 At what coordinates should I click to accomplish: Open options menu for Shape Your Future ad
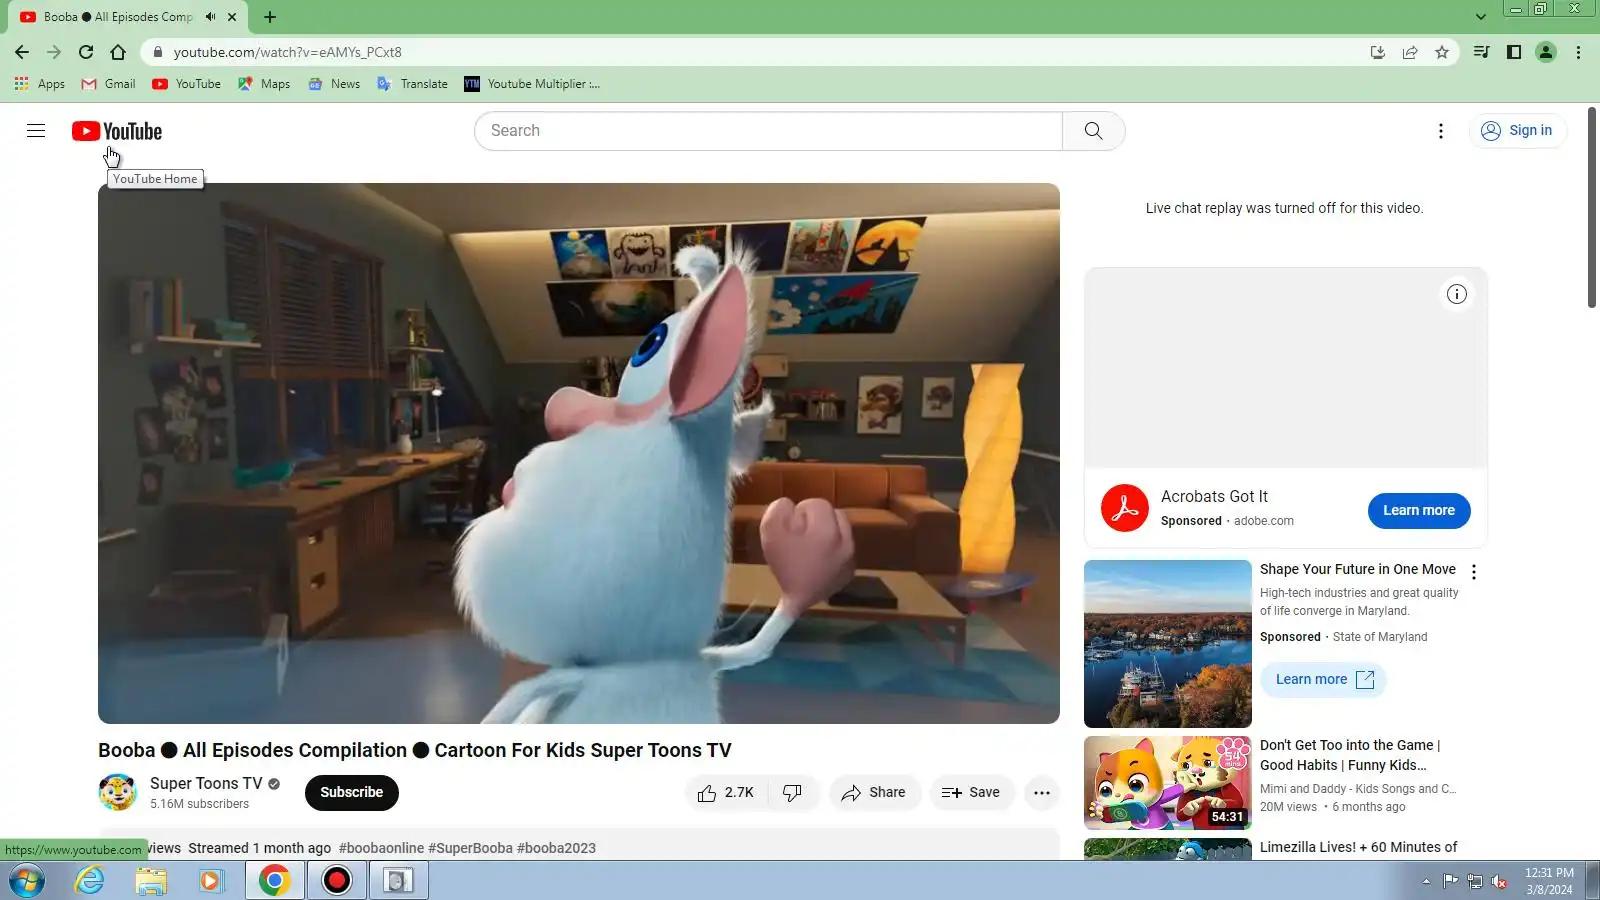click(1474, 572)
